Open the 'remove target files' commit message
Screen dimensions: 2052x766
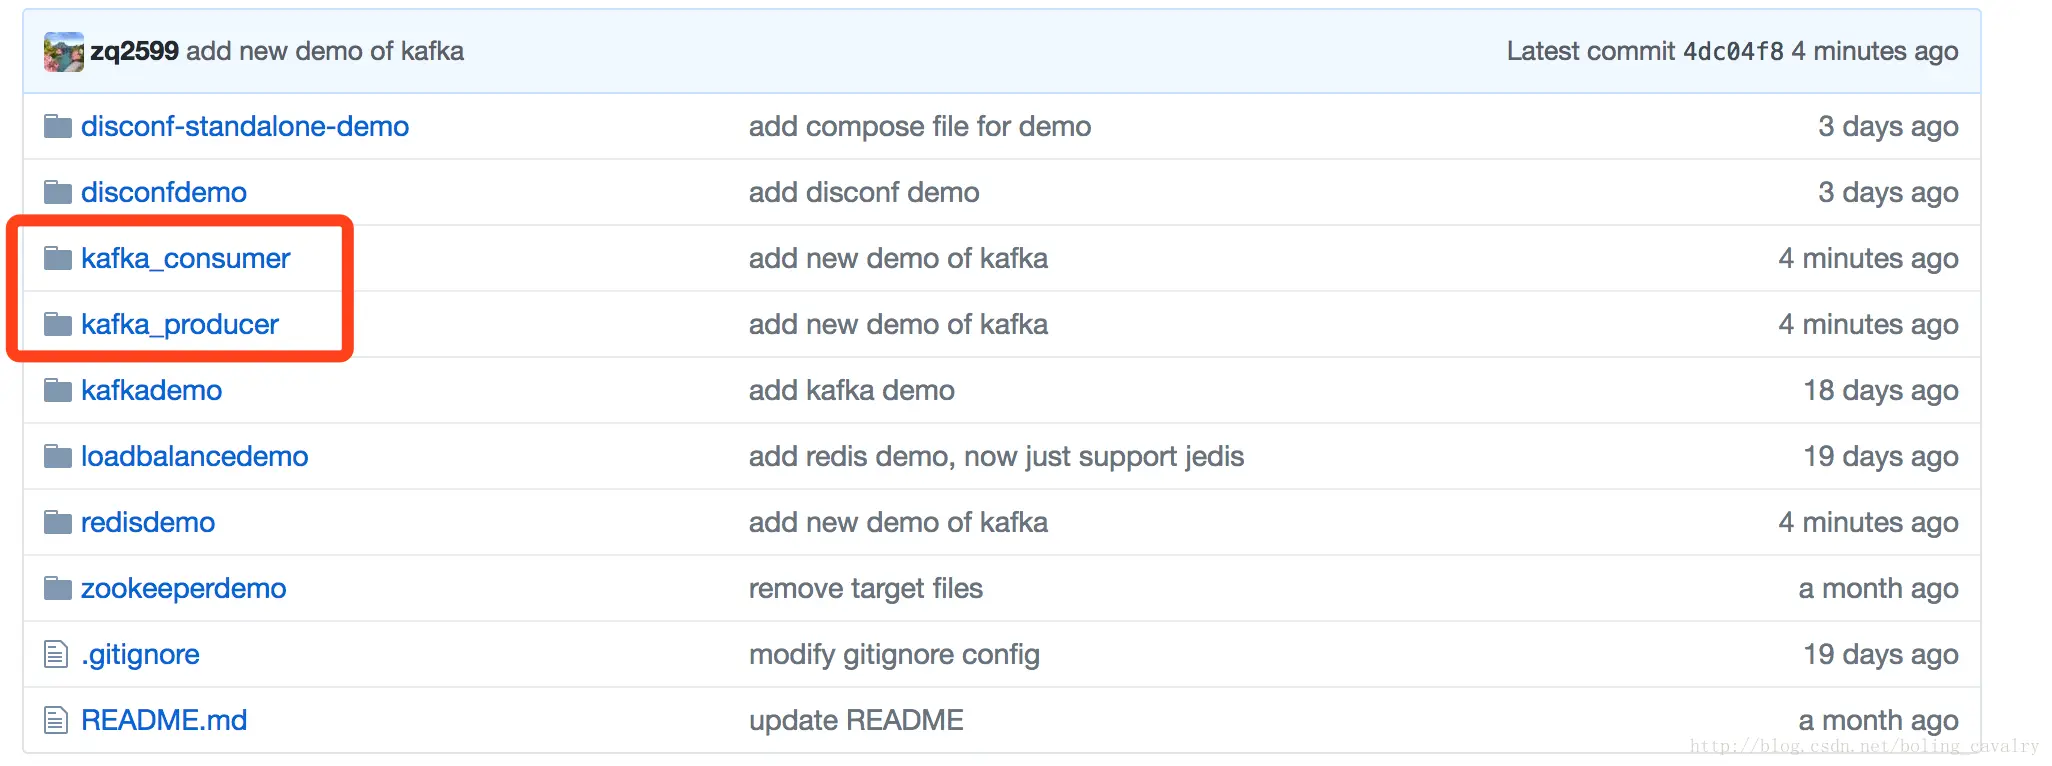[865, 588]
